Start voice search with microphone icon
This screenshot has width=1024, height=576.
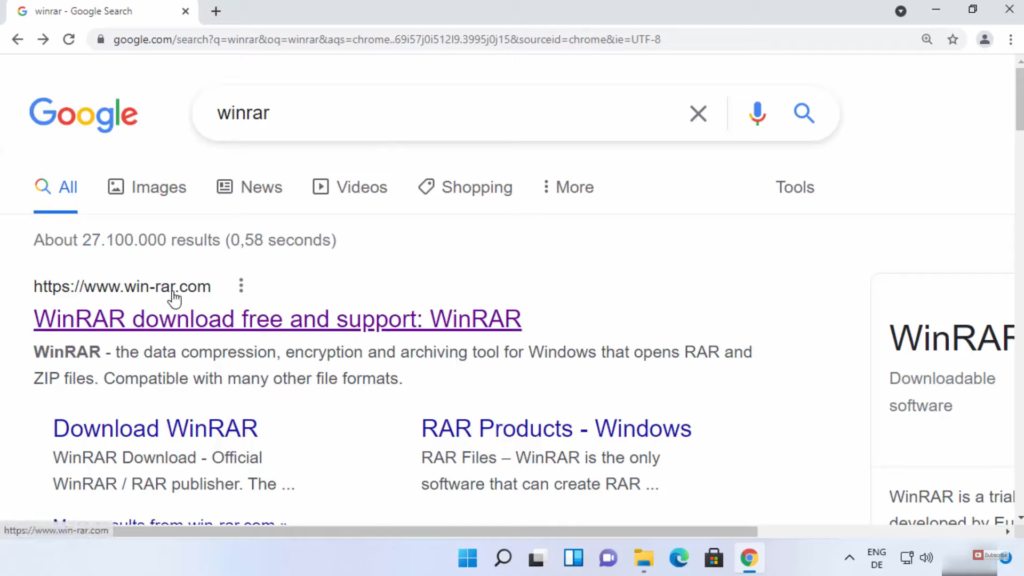coord(757,114)
